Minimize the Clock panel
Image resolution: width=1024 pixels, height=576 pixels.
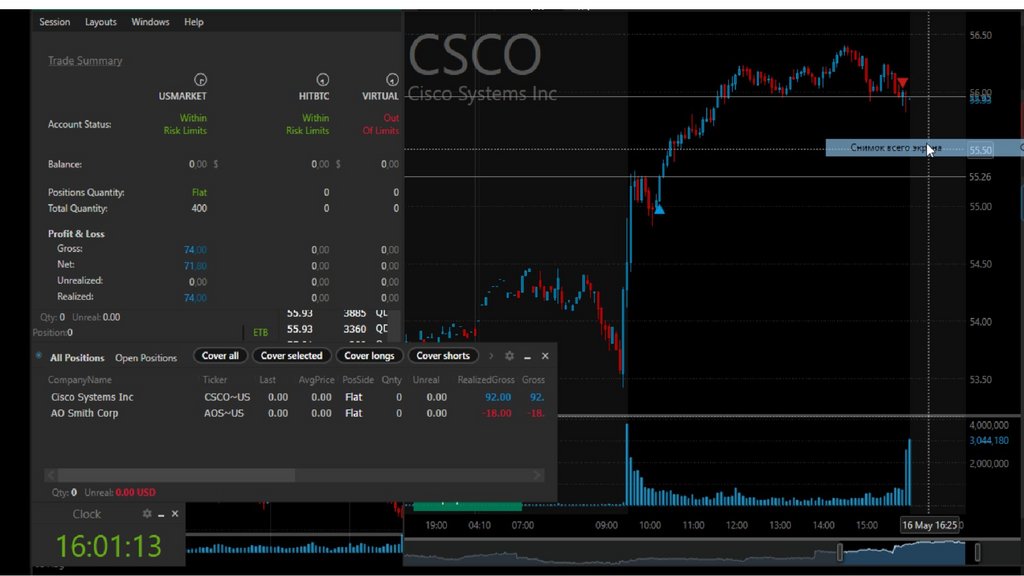click(161, 515)
